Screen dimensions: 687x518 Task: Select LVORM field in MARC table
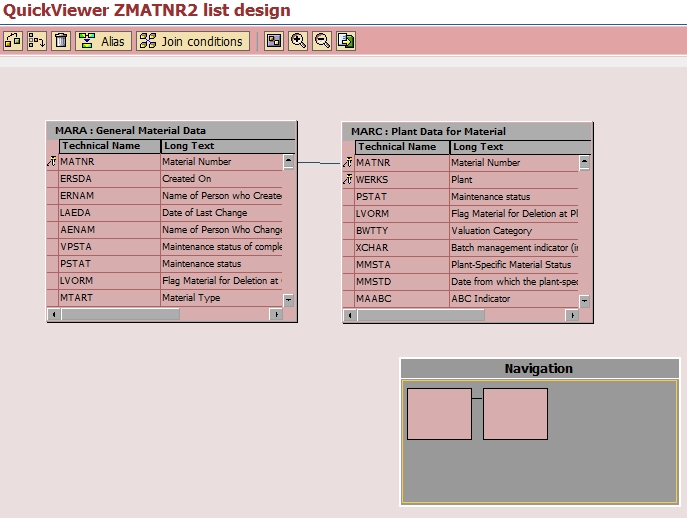pyautogui.click(x=402, y=213)
